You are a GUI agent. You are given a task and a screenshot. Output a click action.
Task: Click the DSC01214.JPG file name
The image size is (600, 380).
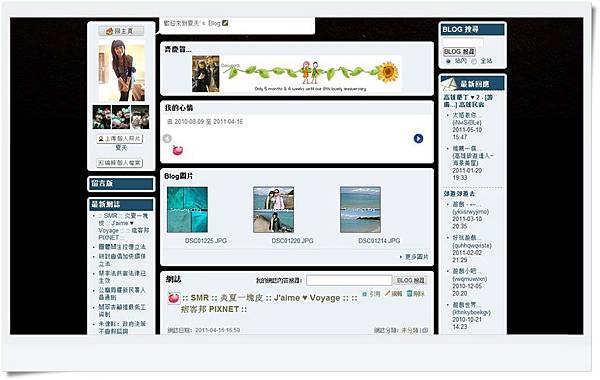pos(379,241)
